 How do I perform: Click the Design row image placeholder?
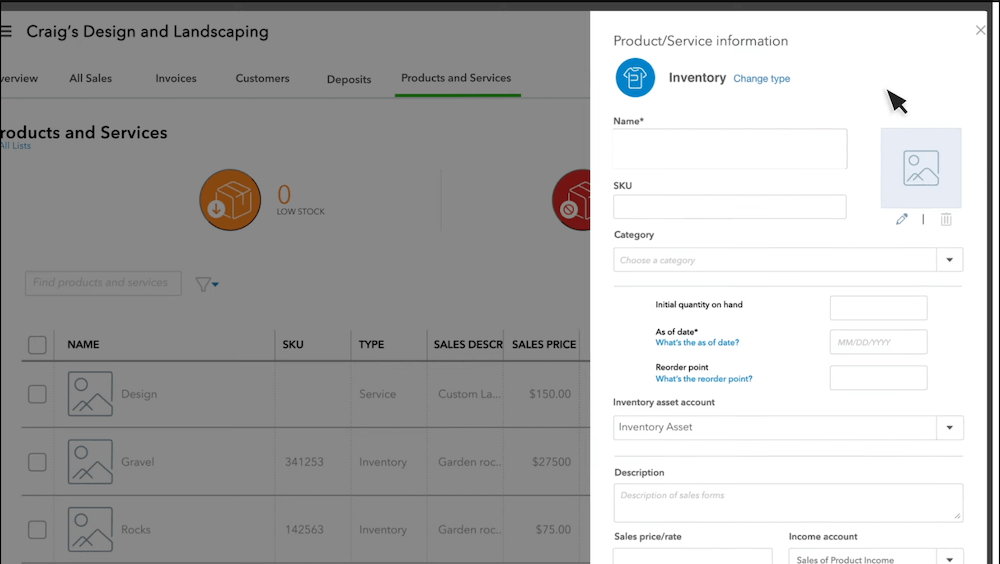click(91, 394)
